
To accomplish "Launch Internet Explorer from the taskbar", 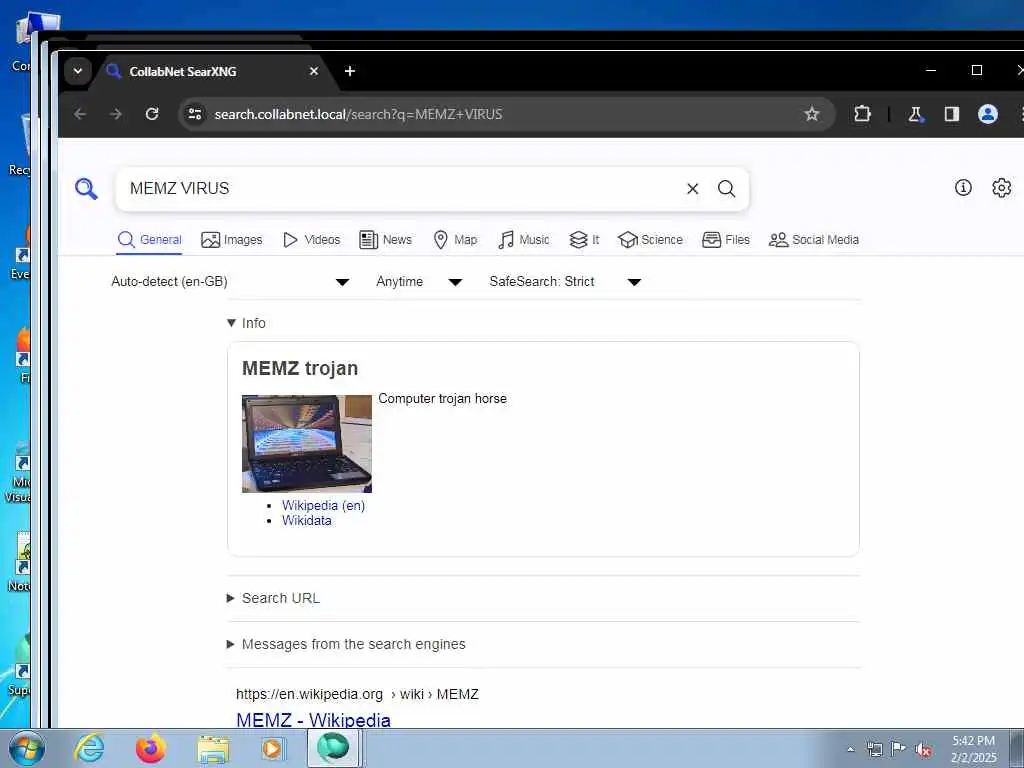I will [x=89, y=748].
